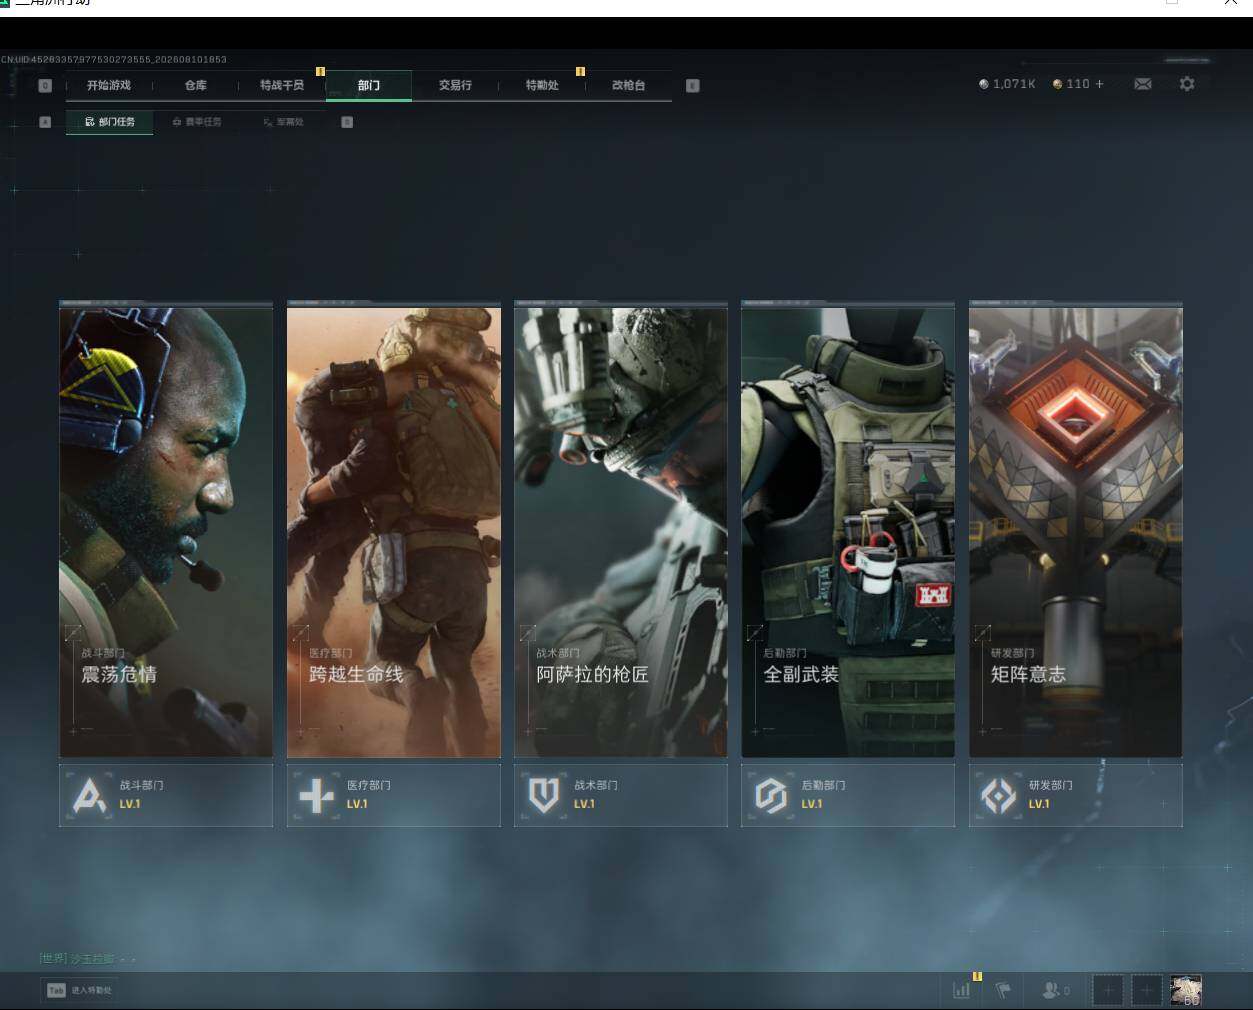1253x1010 pixels.
Task: Click the 后勤部门 hexagon emblem icon
Action: tap(771, 796)
